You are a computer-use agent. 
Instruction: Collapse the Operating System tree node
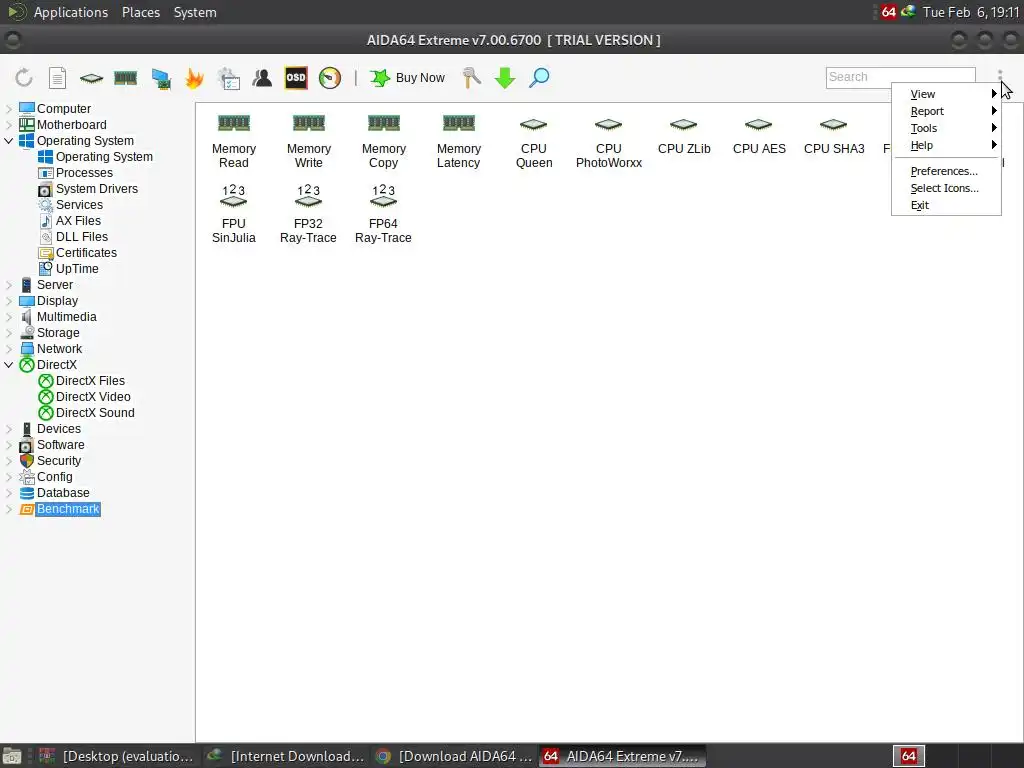pyautogui.click(x=9, y=140)
